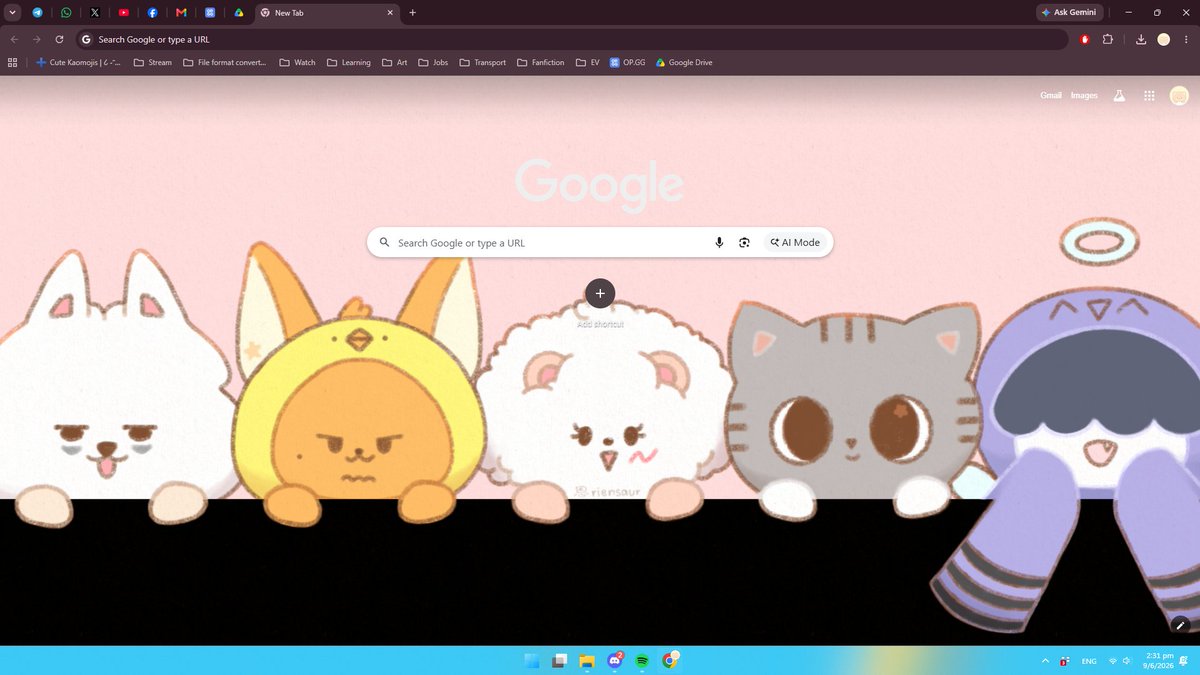Click the ENG language indicator
The image size is (1200, 675).
click(x=1089, y=661)
